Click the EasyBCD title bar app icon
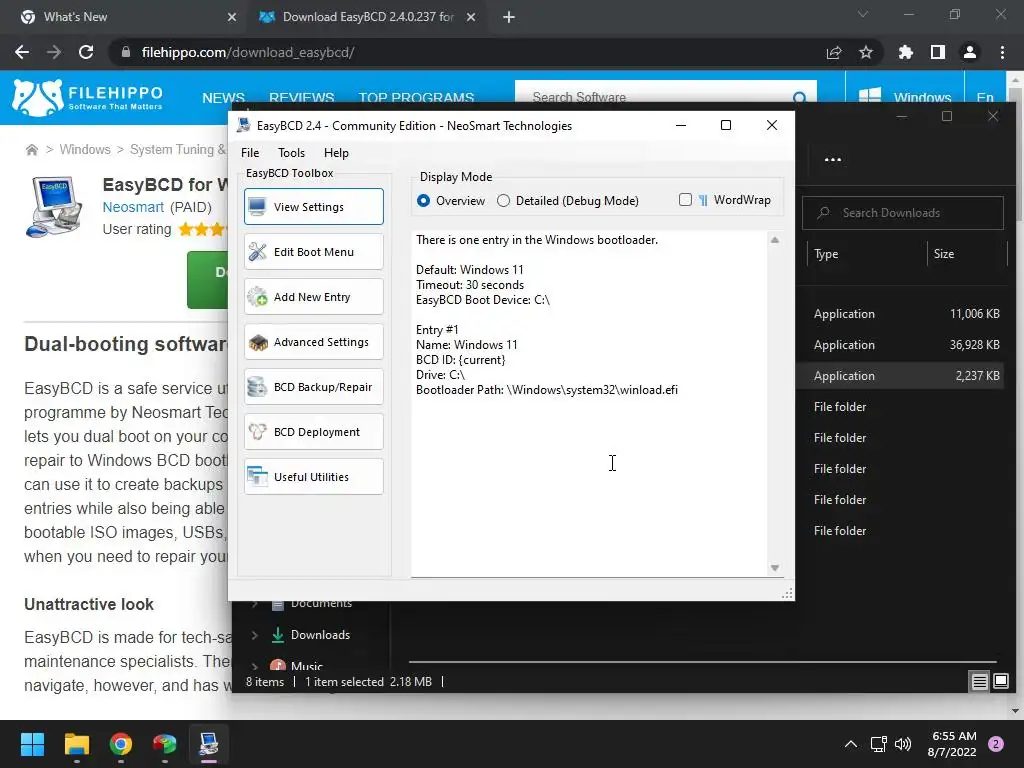 pyautogui.click(x=244, y=125)
